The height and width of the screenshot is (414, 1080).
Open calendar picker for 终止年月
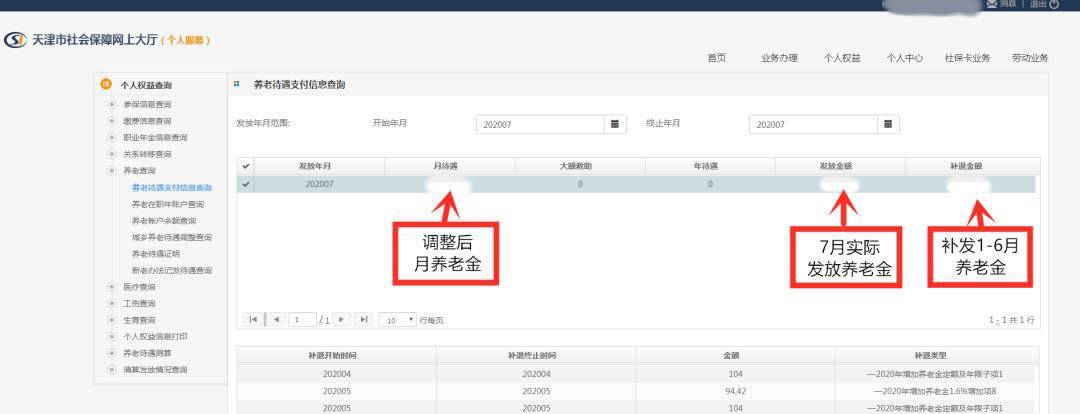[x=887, y=124]
